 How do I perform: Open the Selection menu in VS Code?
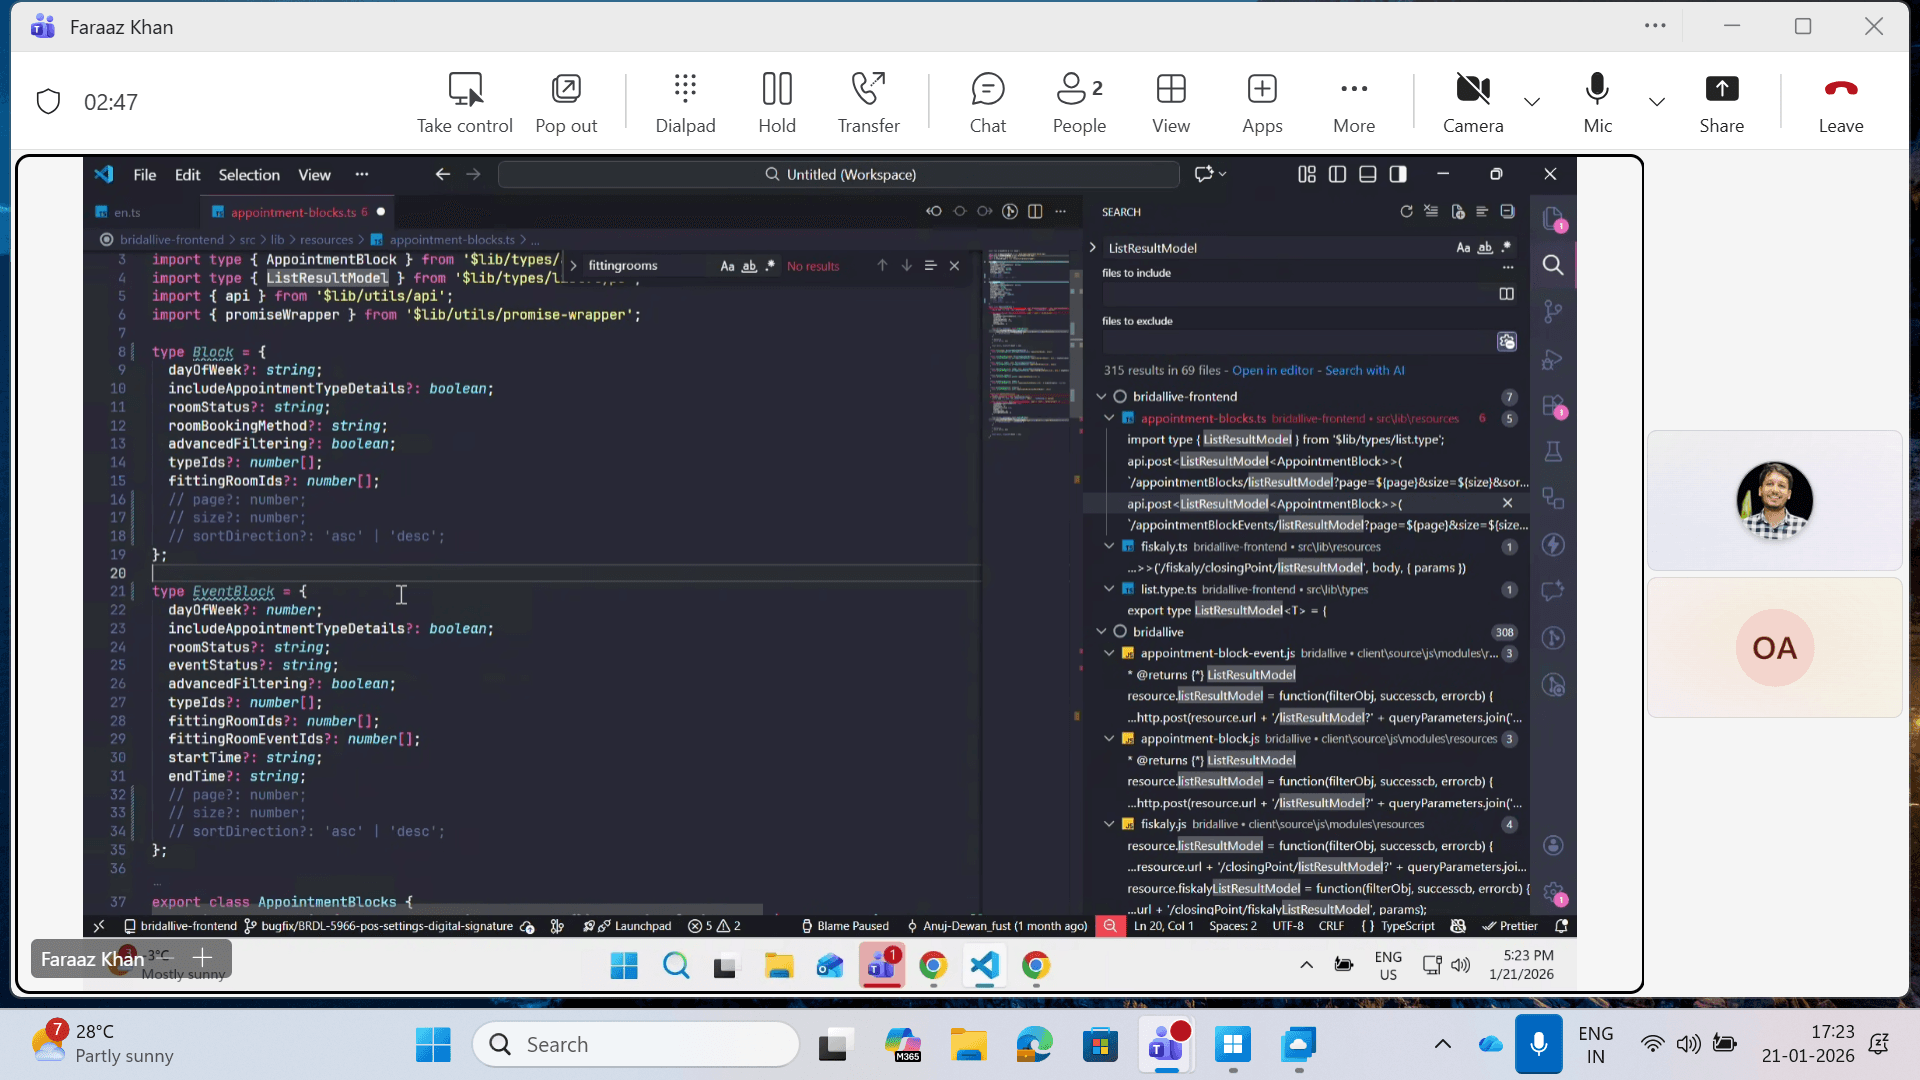[x=249, y=174]
